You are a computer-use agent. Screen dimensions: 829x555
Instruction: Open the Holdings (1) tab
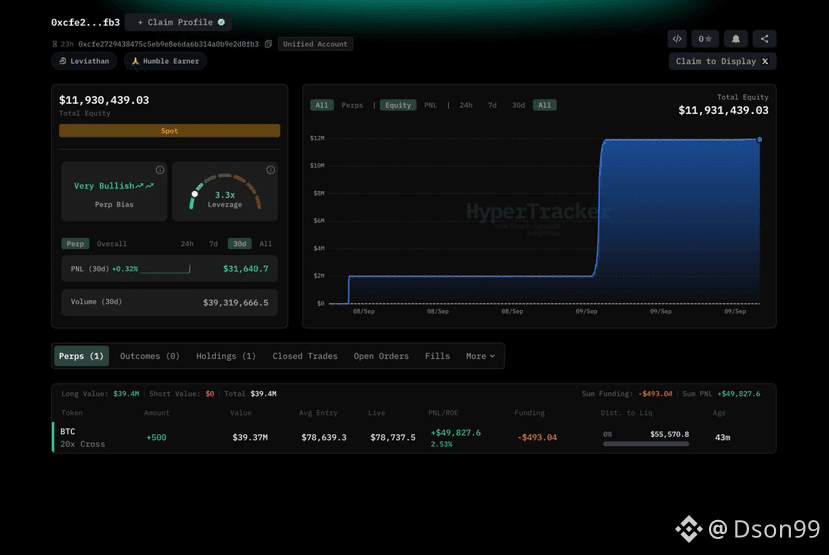(226, 356)
